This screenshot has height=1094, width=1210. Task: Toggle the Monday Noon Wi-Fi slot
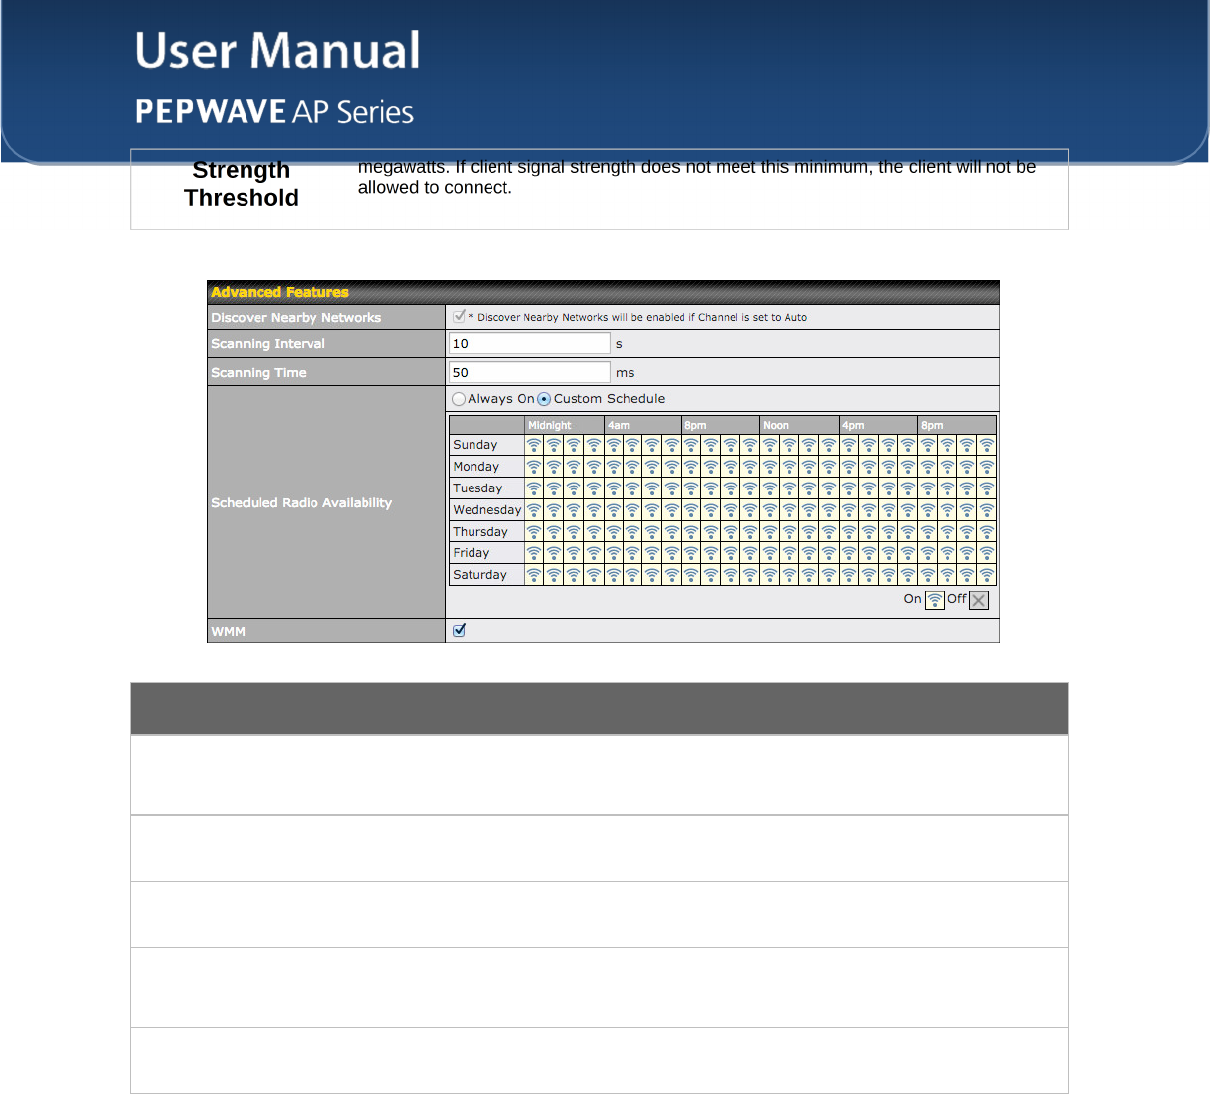(x=770, y=467)
